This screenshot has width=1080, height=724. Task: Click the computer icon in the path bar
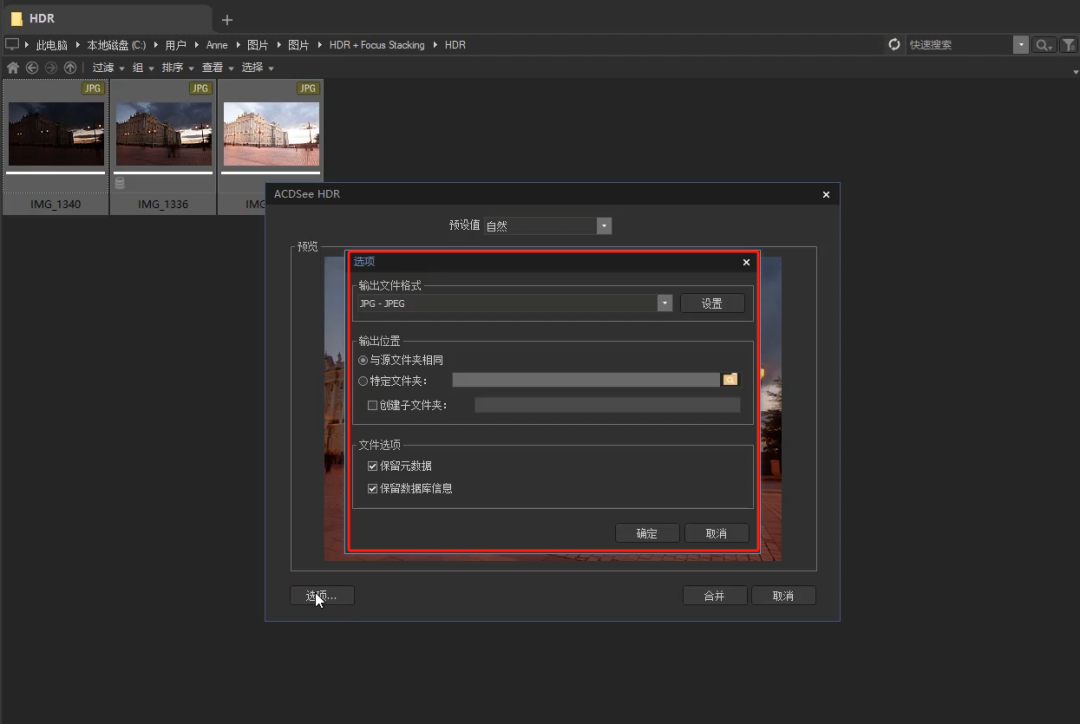tap(12, 45)
